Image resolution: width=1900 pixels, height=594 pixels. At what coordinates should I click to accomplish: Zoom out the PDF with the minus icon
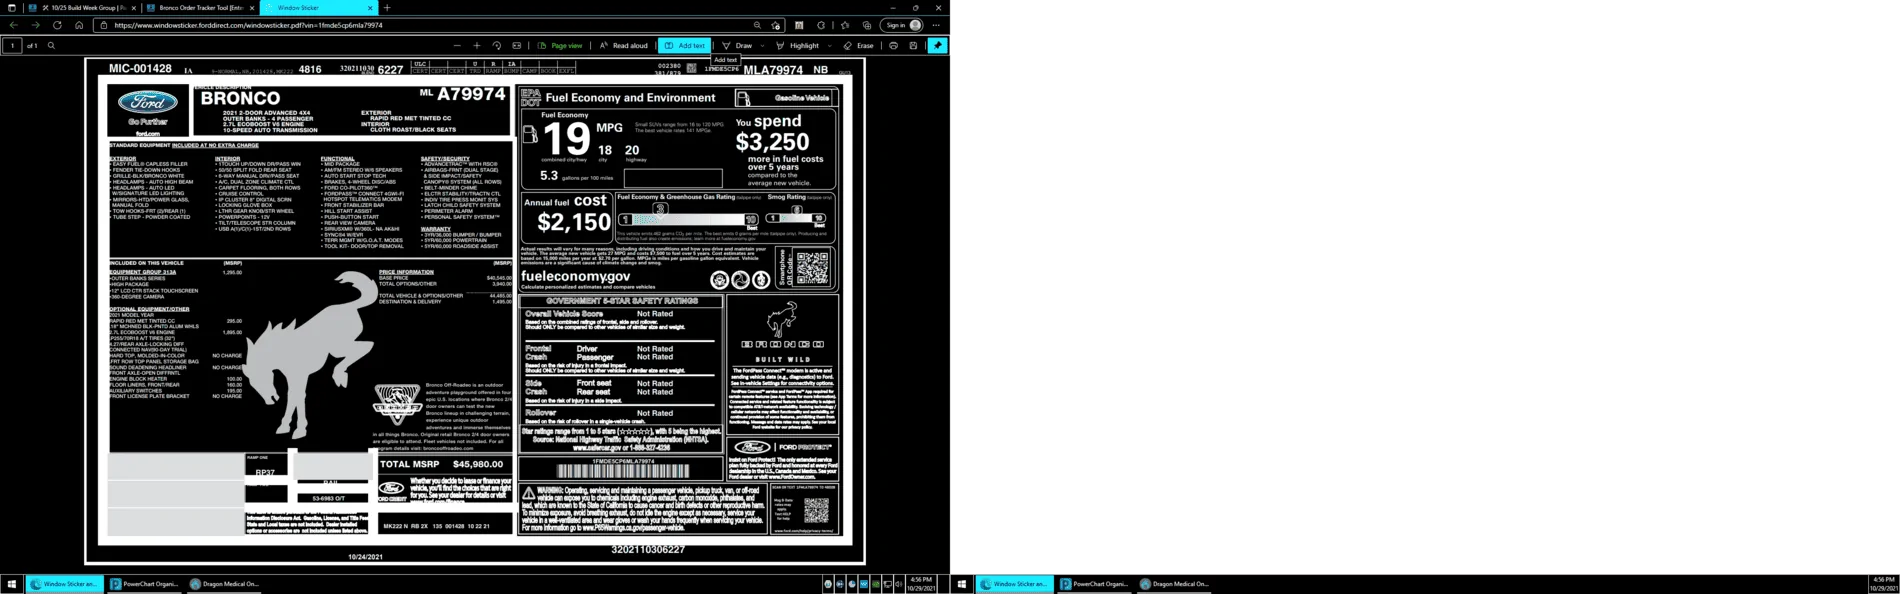[x=457, y=46]
